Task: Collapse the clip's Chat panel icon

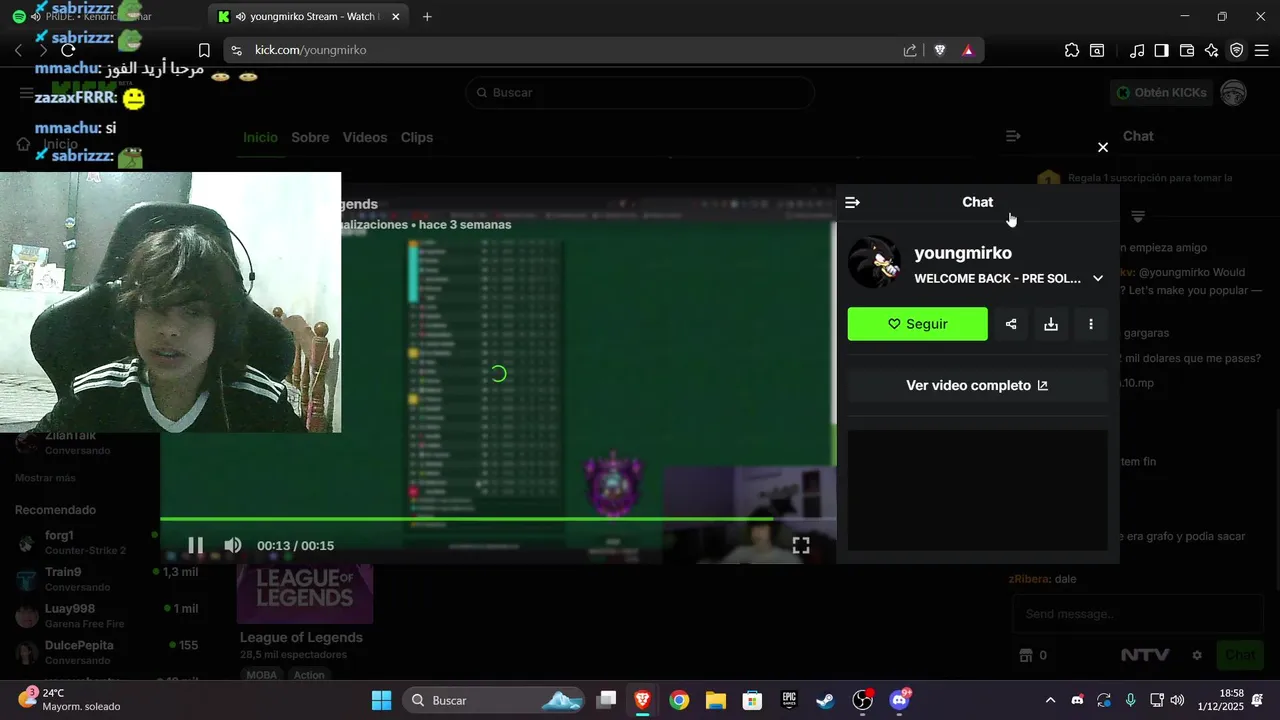Action: (852, 202)
